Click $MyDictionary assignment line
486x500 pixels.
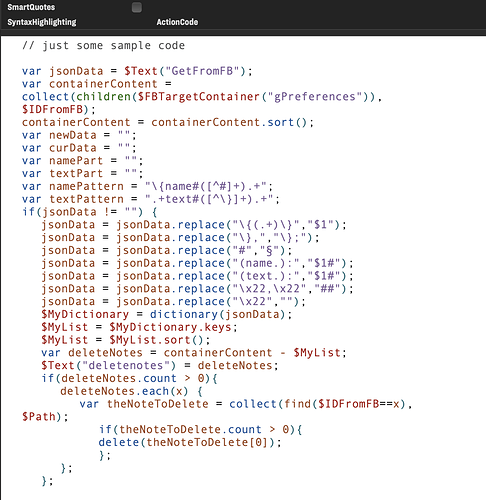(x=166, y=314)
